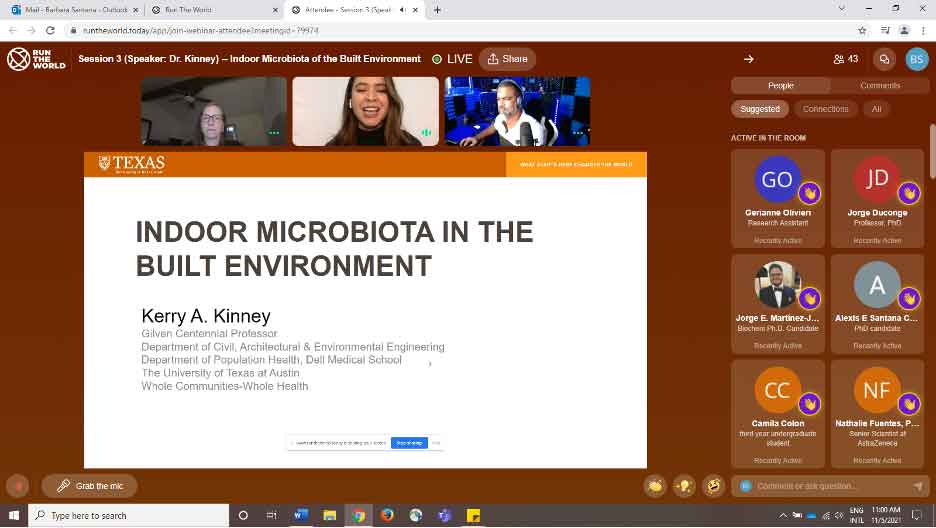
Task: Switch to the Comments tab
Action: [x=879, y=85]
